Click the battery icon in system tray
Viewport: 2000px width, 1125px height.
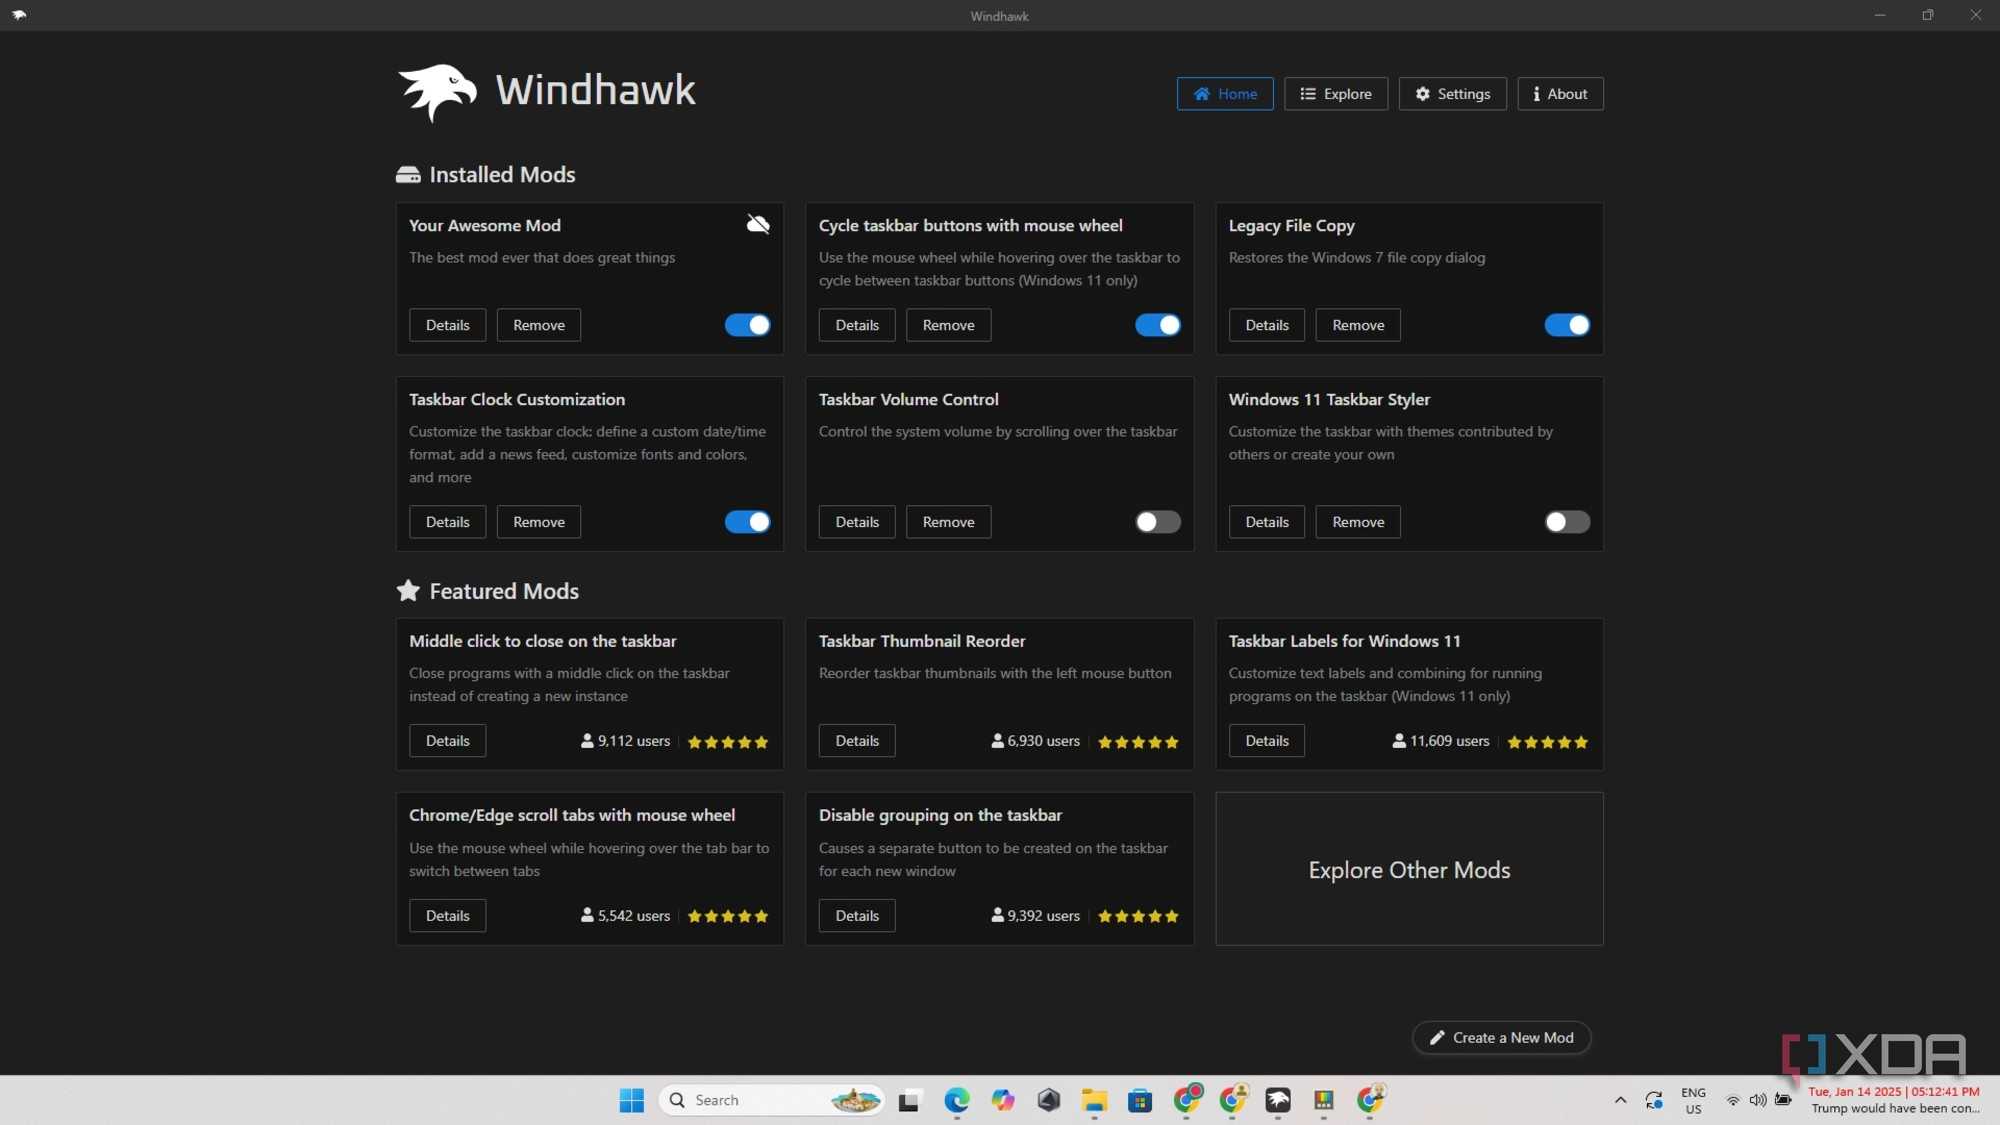click(1783, 1100)
